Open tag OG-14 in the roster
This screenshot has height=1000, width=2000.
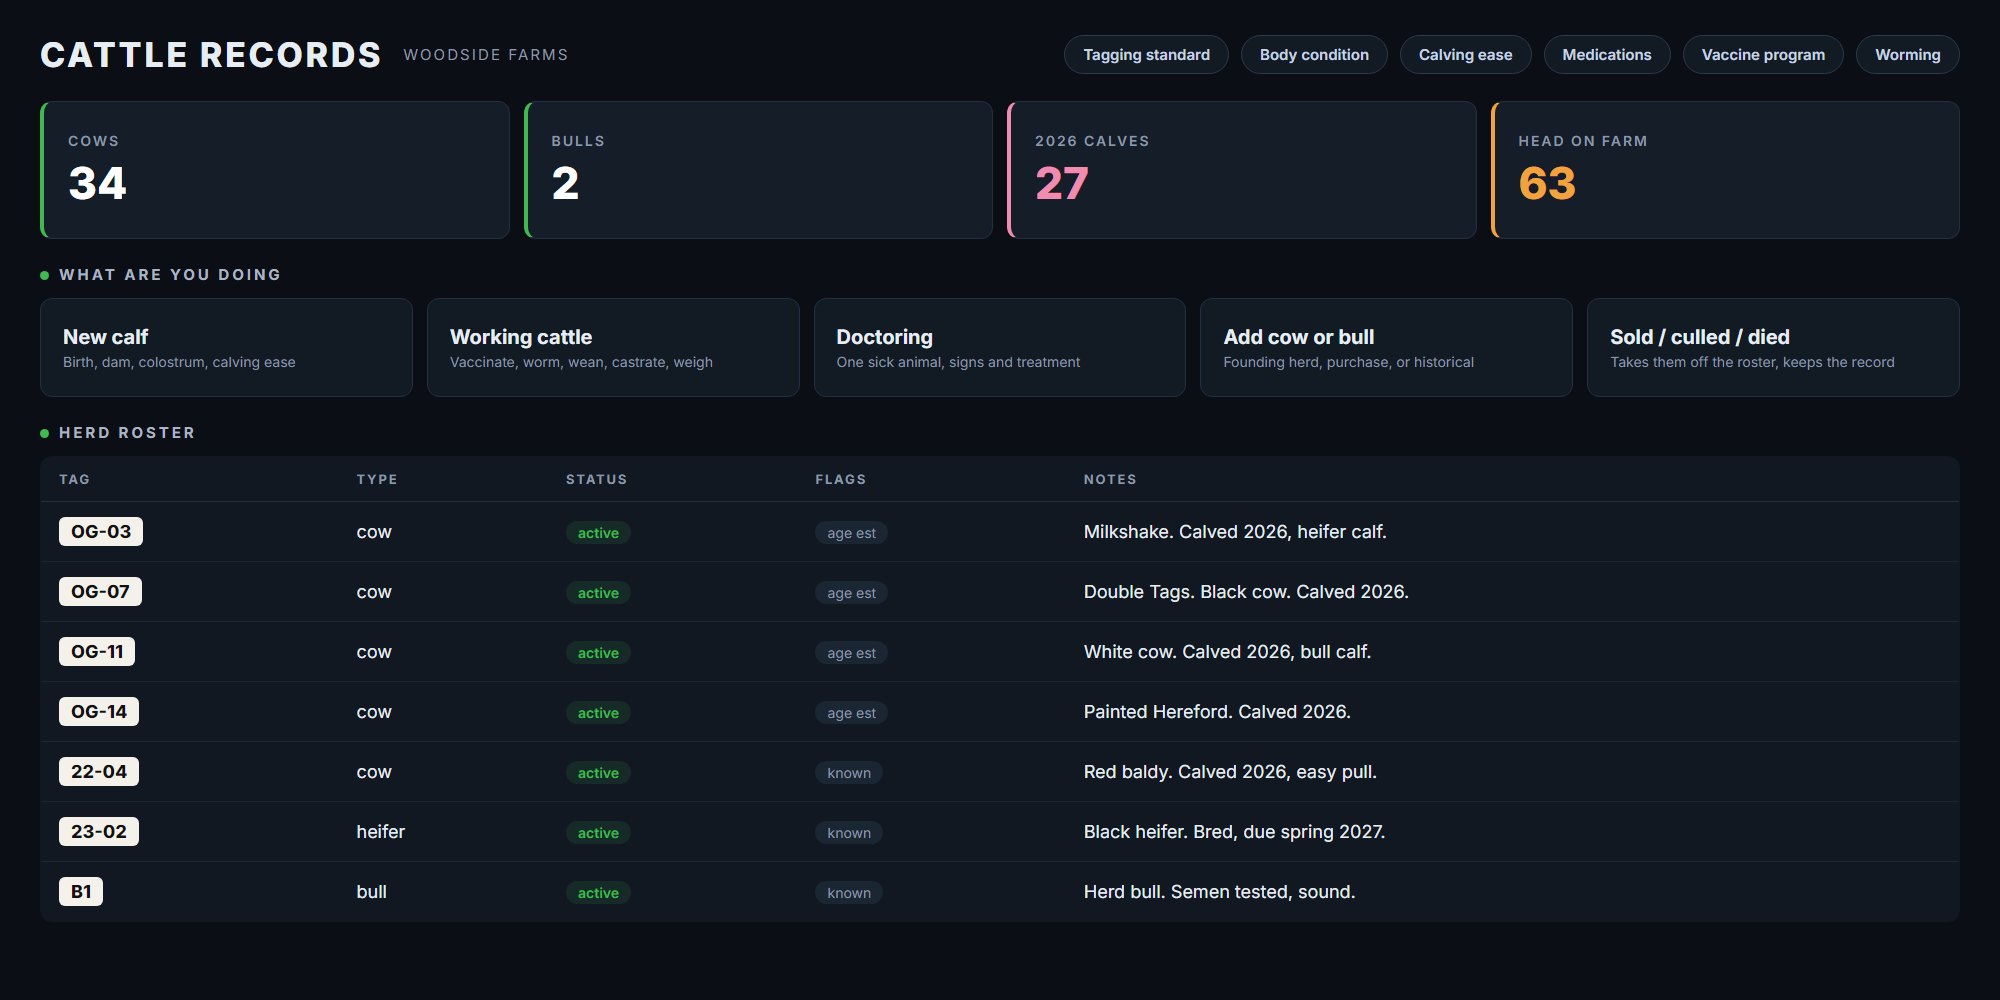(x=99, y=711)
